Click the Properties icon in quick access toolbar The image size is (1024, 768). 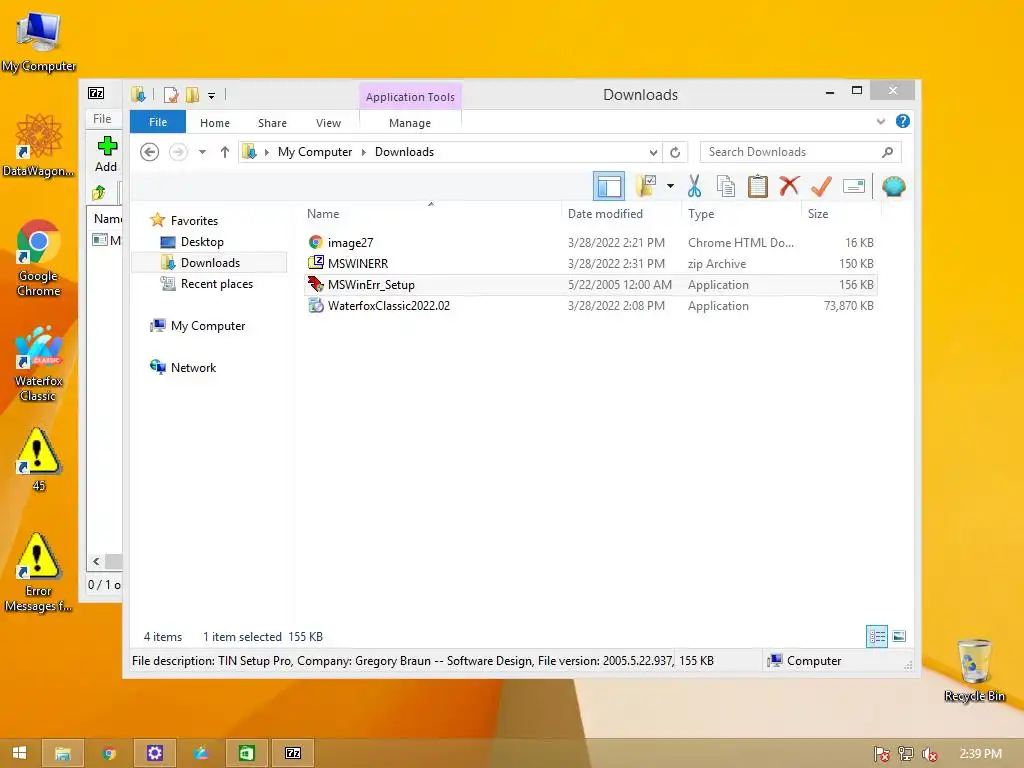pos(171,95)
